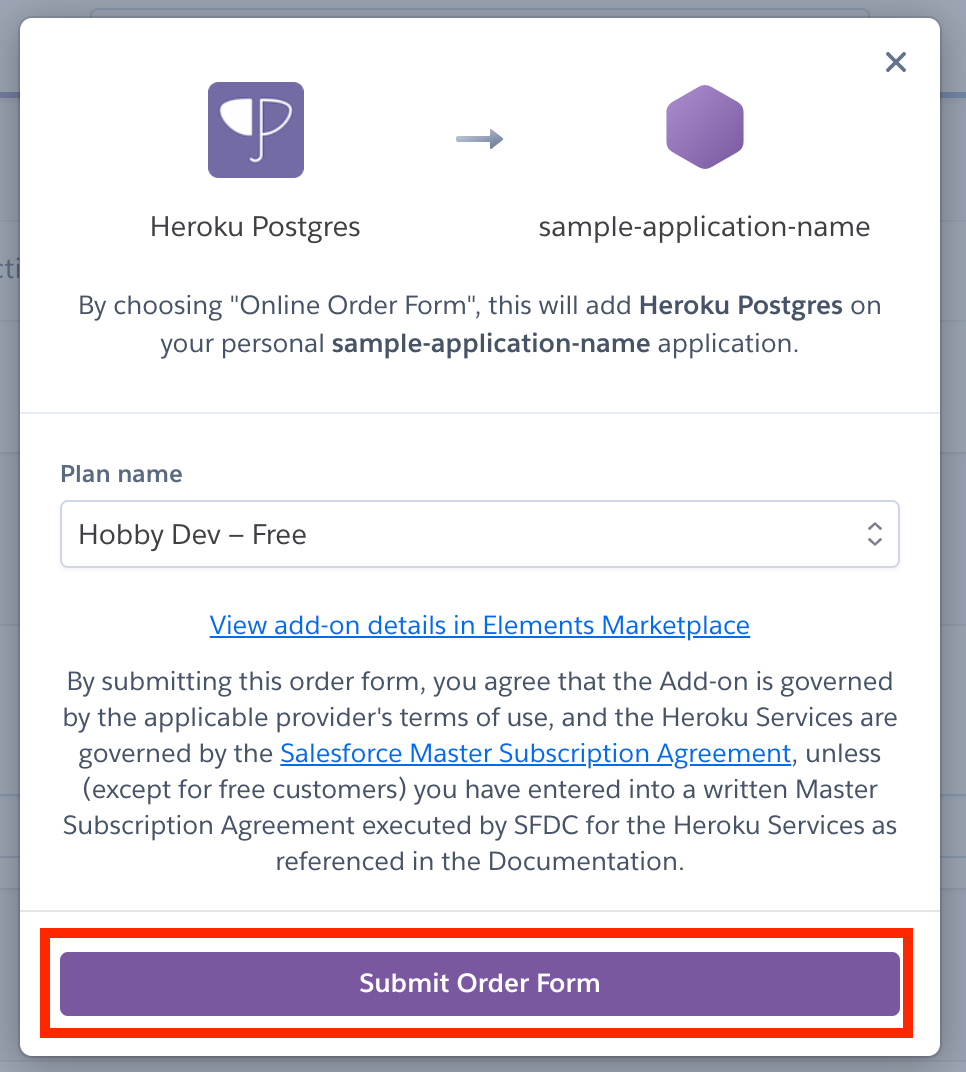
Task: Click bold sample-application-name in description
Action: point(491,343)
